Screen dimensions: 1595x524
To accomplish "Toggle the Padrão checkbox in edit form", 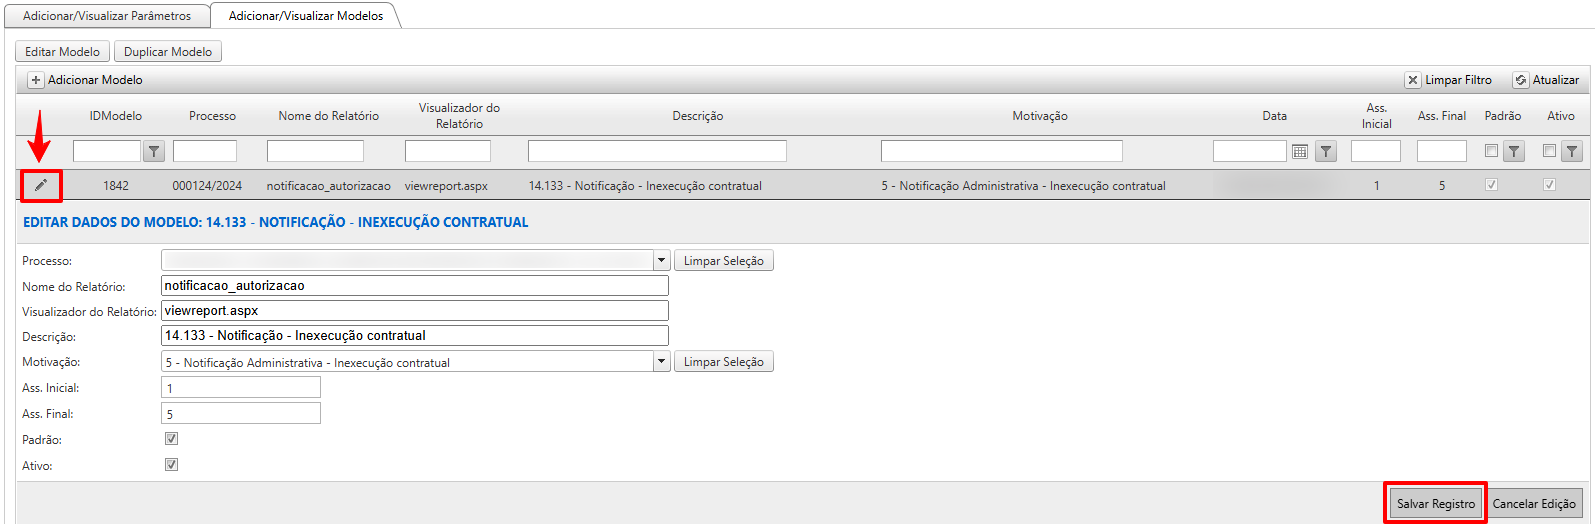I will click(171, 439).
